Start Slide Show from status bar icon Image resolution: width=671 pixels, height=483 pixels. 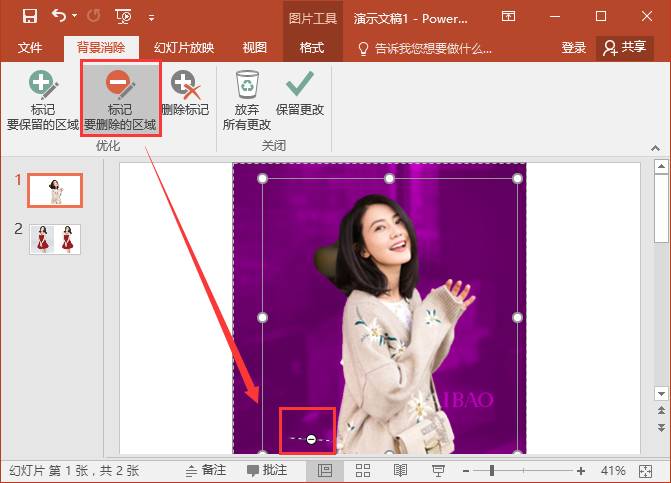click(438, 471)
